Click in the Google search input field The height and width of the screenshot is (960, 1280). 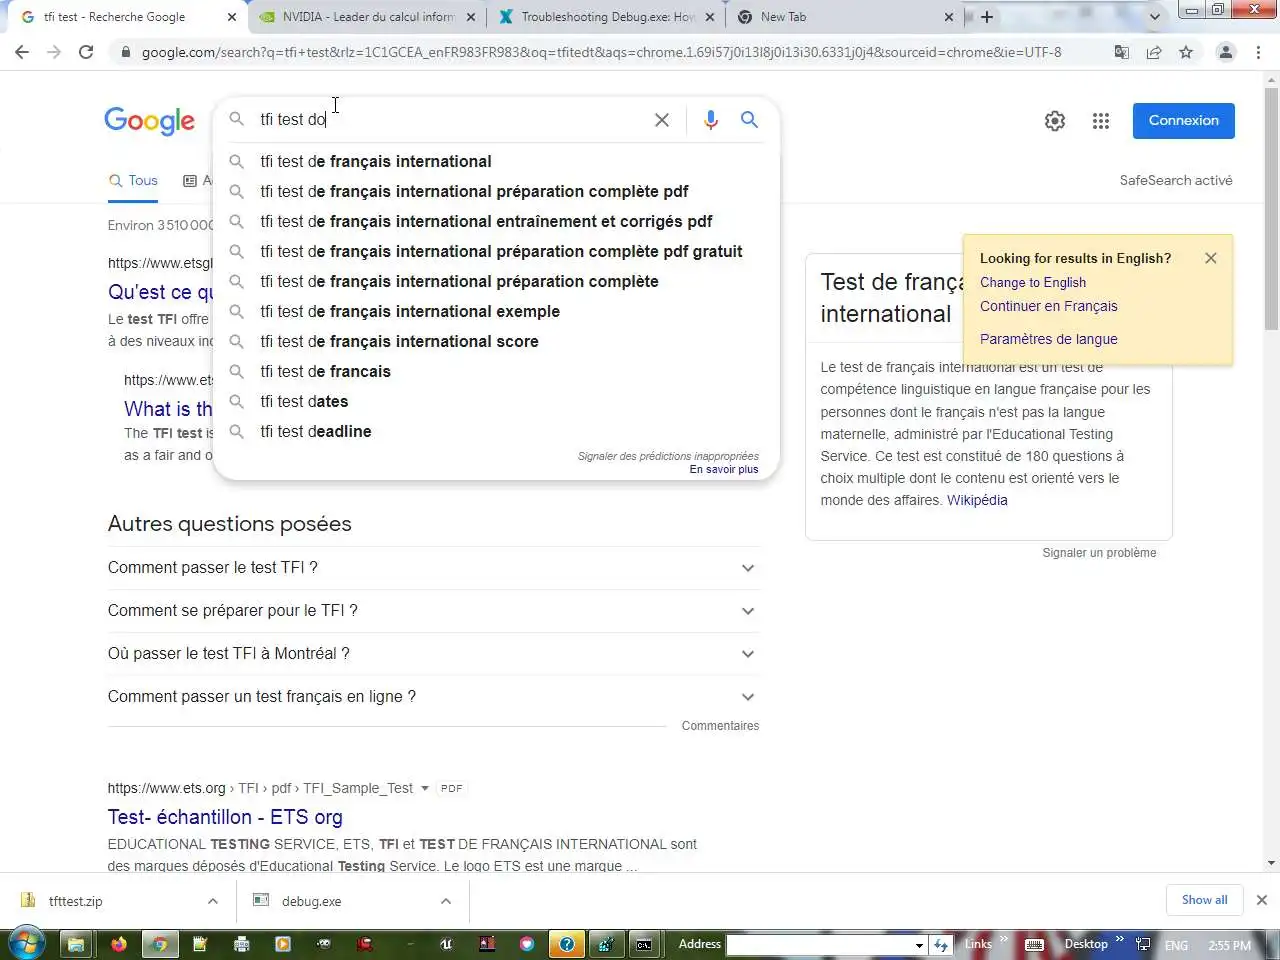pos(450,120)
